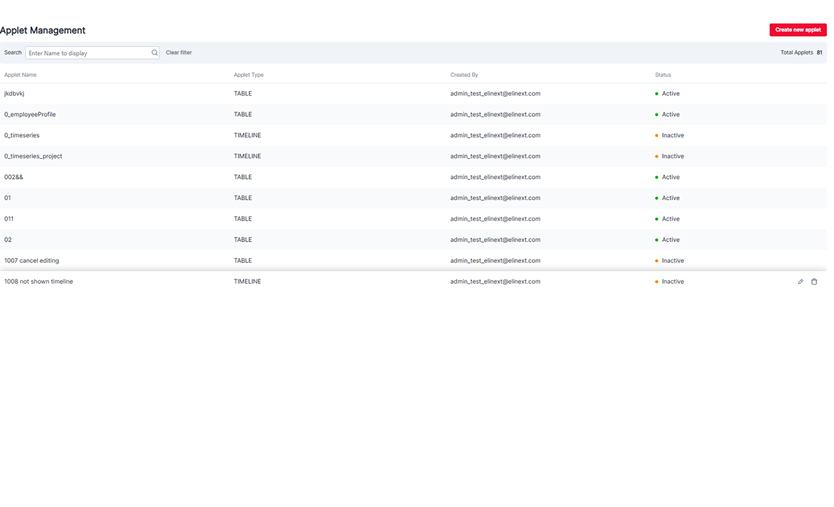Image resolution: width=834 pixels, height=507 pixels.
Task: Open the 0_employeeProfile applet
Action: point(30,115)
